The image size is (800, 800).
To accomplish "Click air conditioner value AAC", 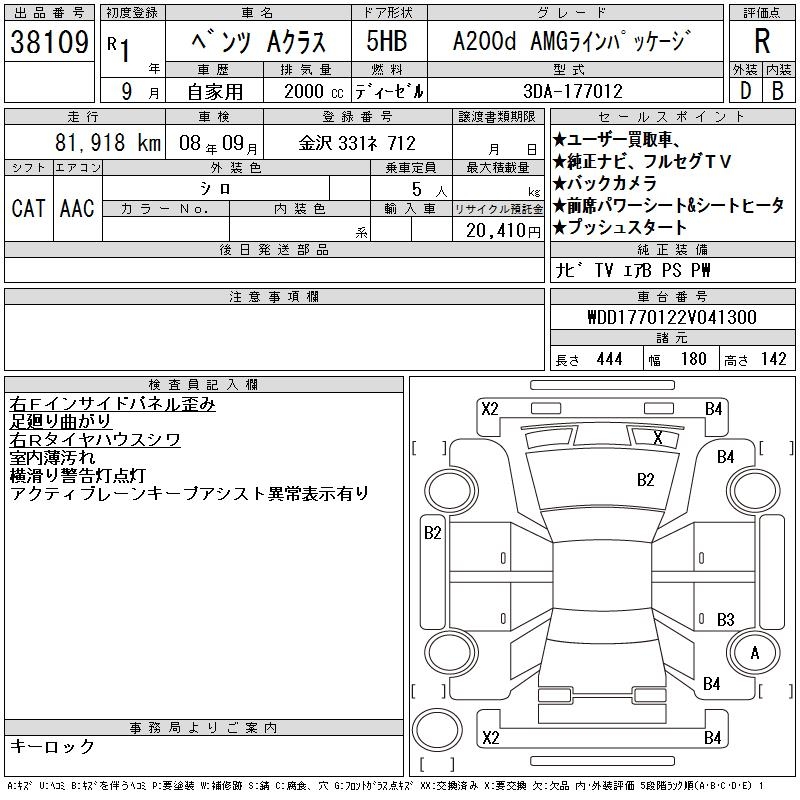I will 77,208.
